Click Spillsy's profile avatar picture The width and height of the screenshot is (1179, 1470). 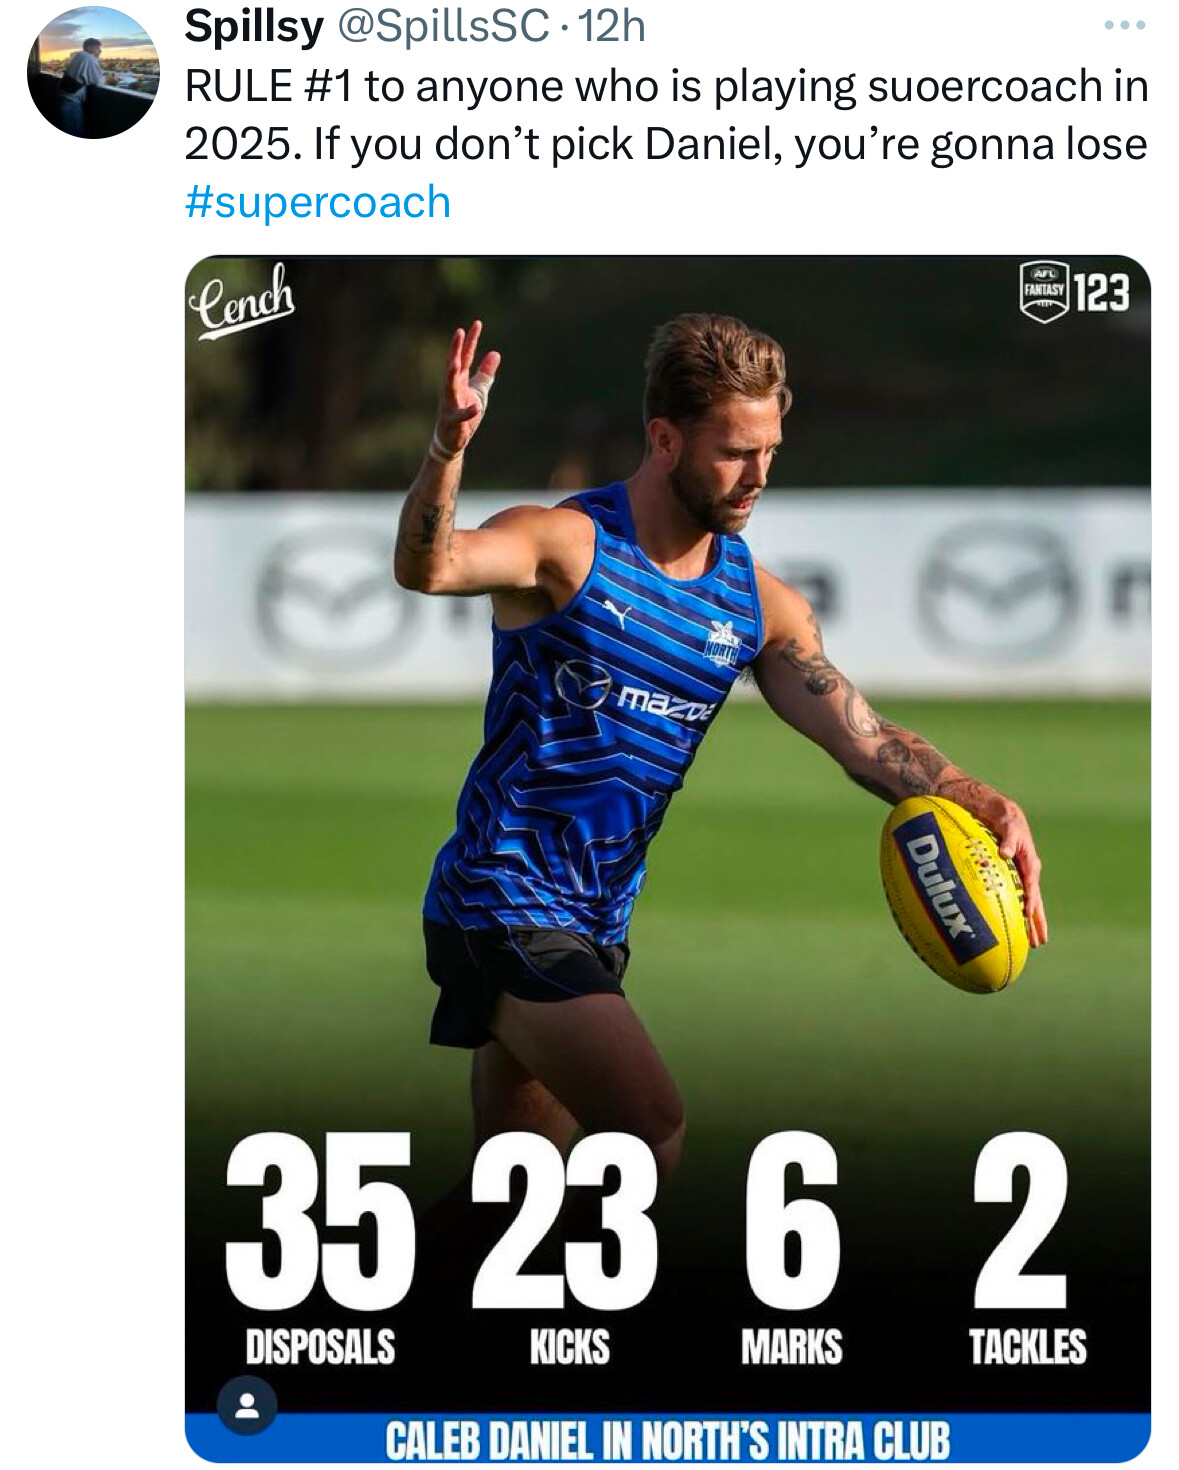coord(93,73)
